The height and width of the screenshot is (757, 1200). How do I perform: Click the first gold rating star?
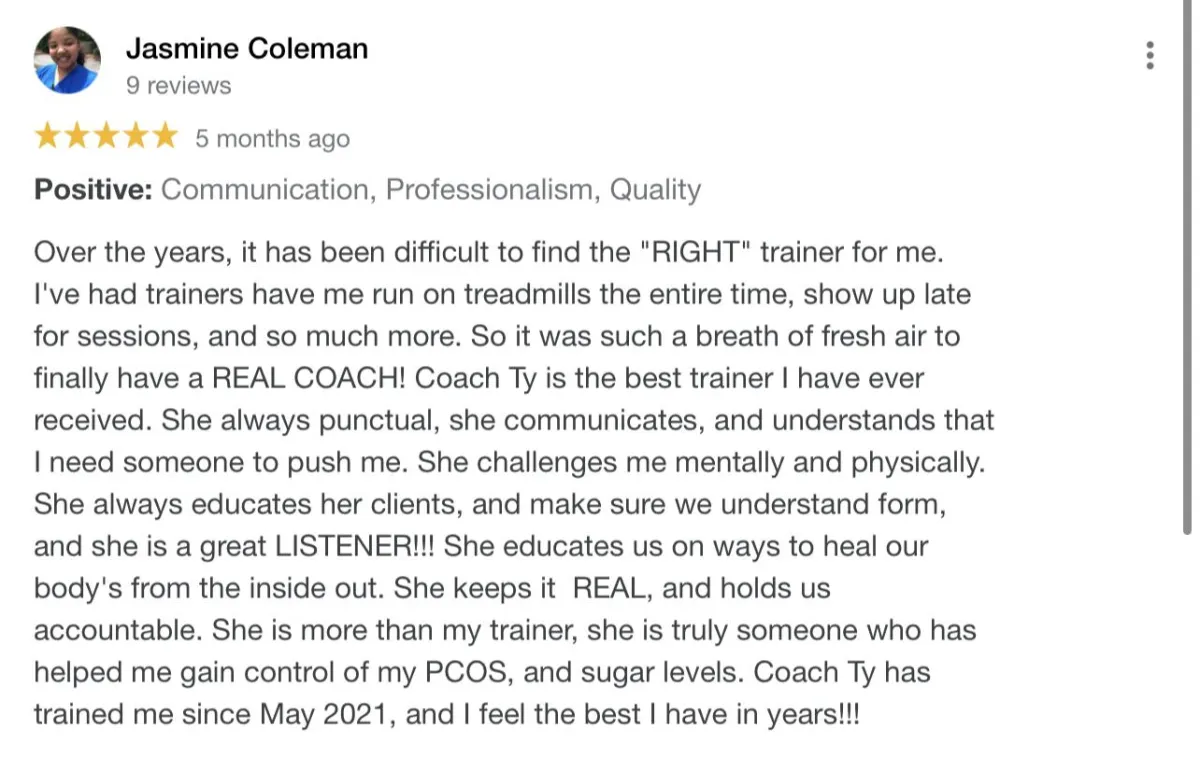pos(47,136)
